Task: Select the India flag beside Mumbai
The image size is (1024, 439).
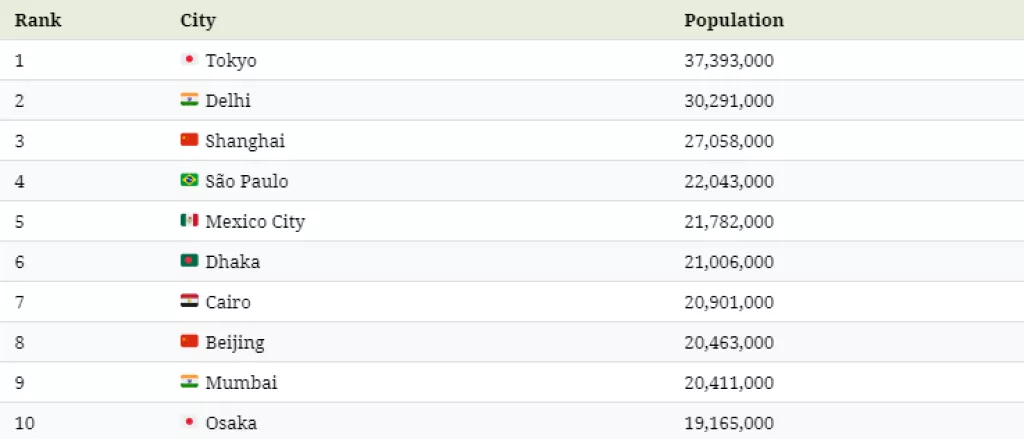Action: click(189, 382)
